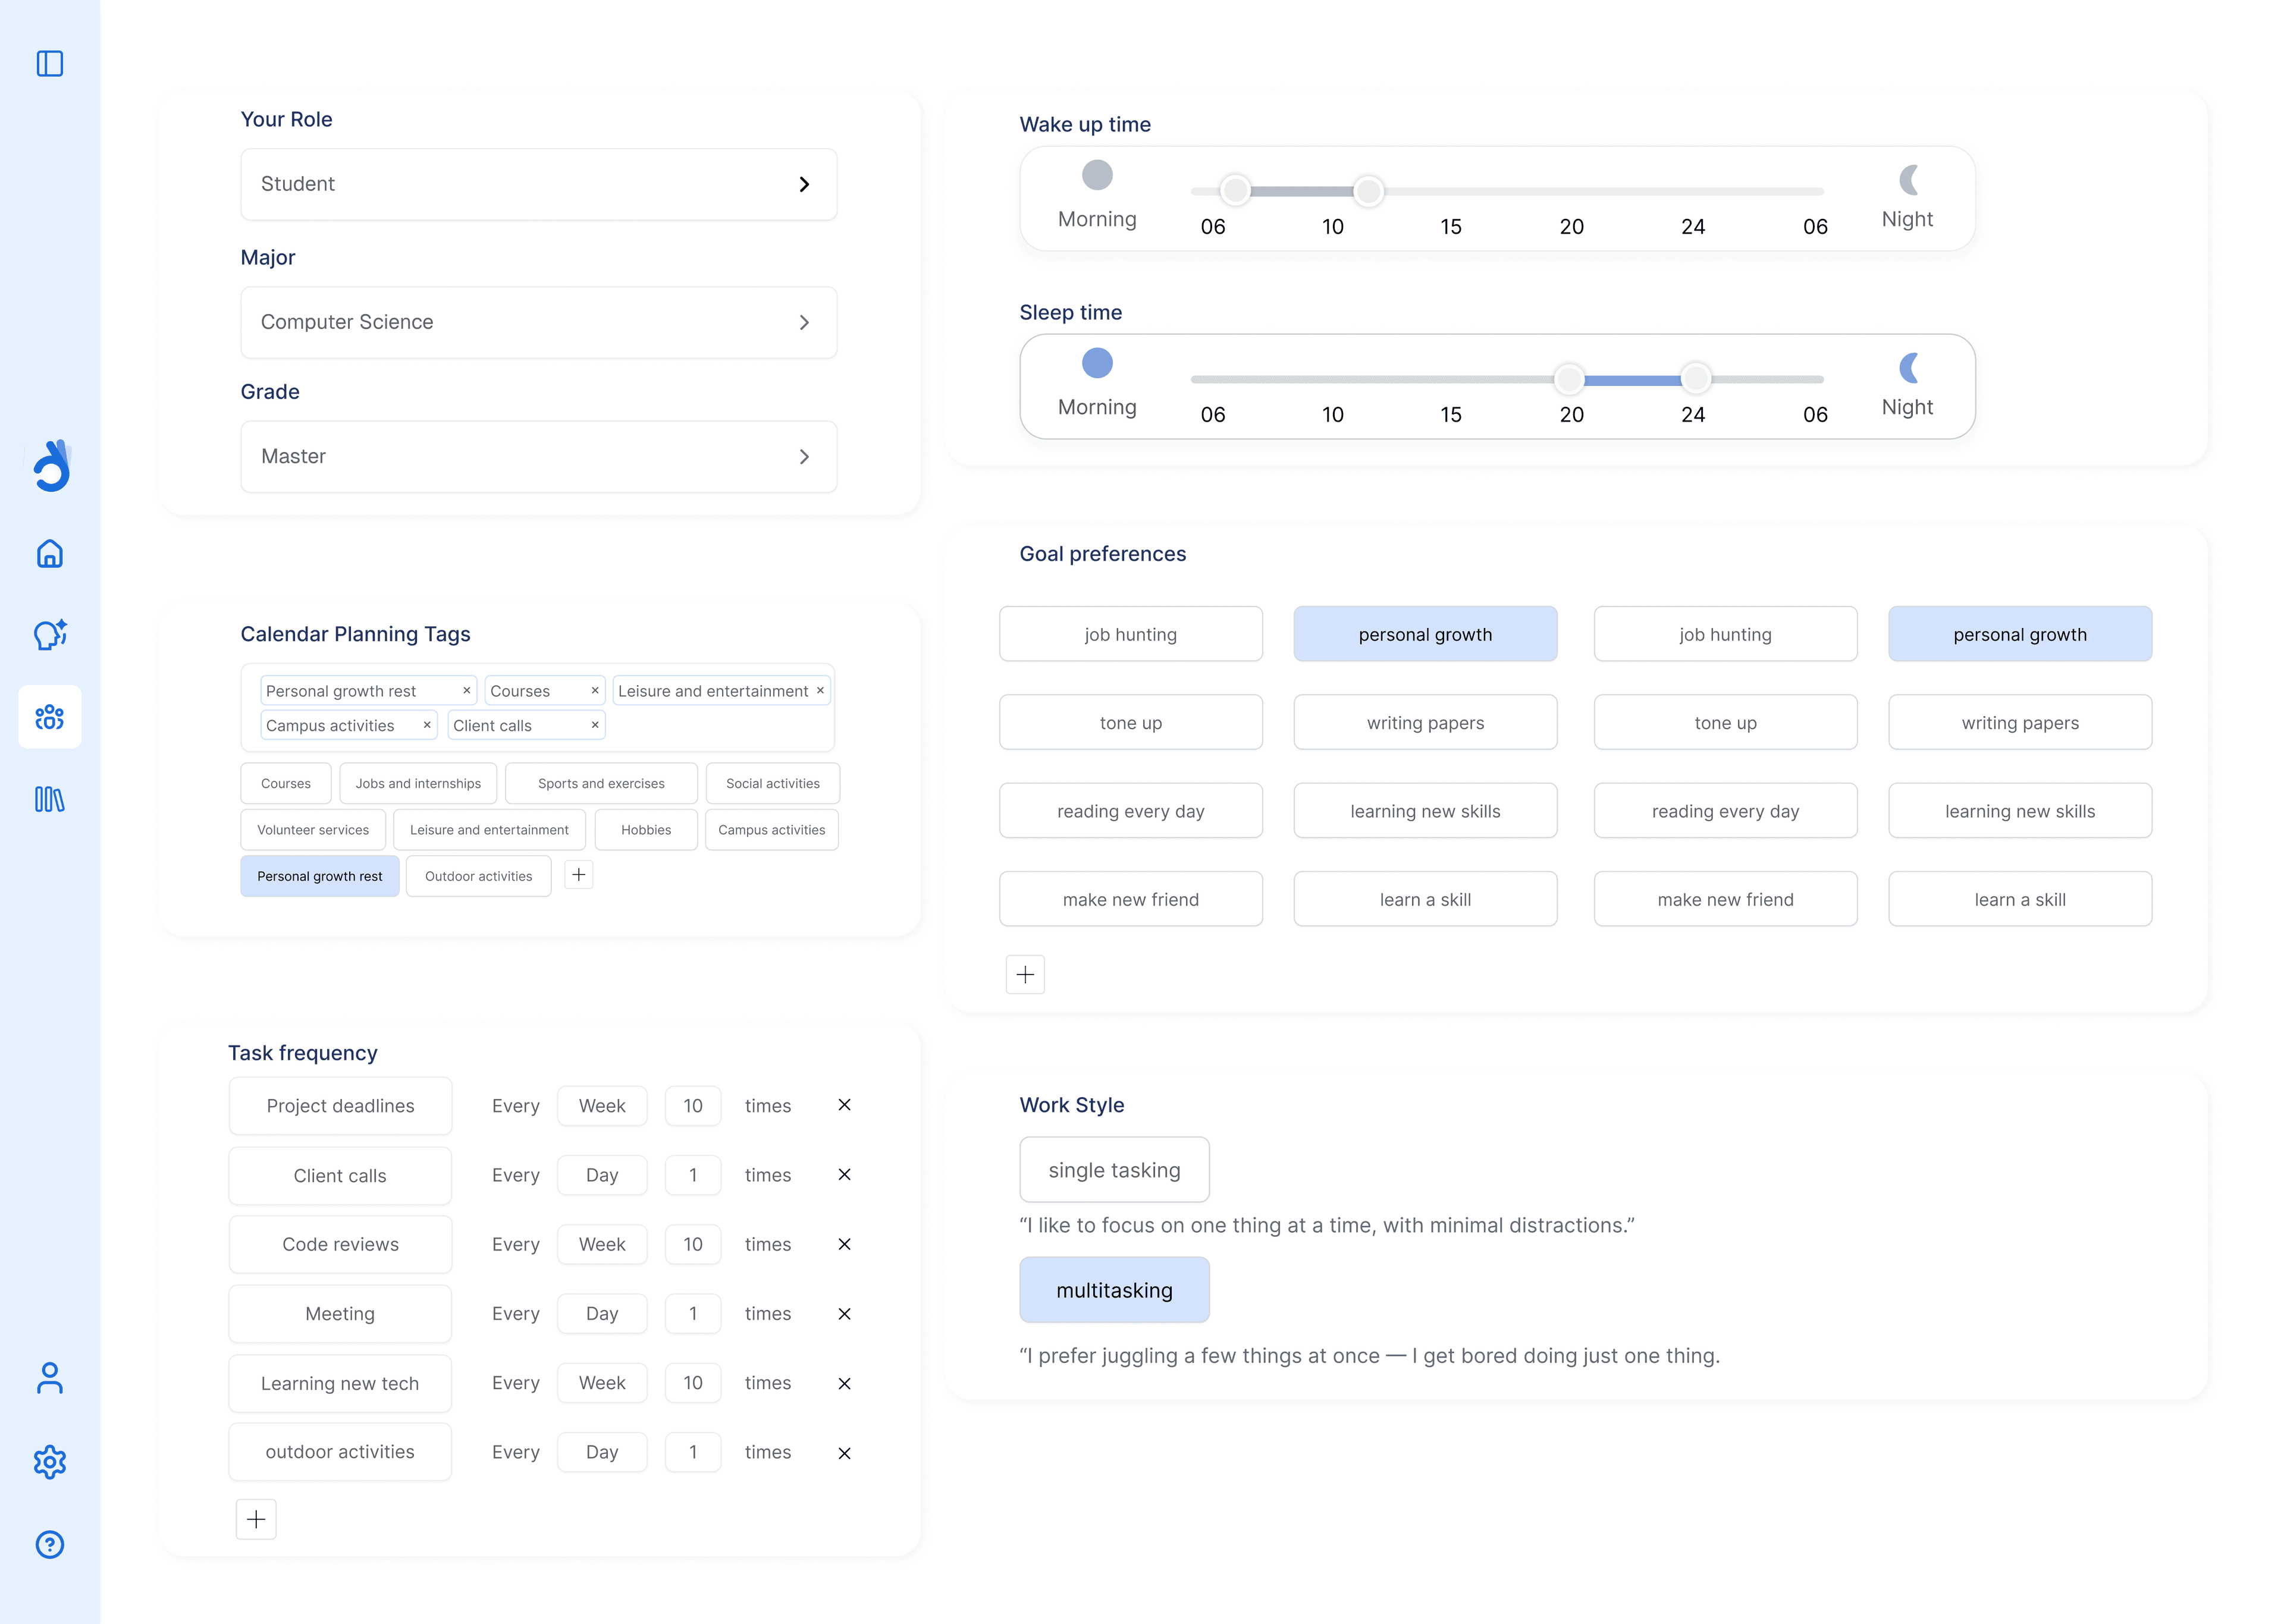Screen dimensions: 2284x1624
Task: Toggle the Personal growth rest tag
Action: [319, 875]
